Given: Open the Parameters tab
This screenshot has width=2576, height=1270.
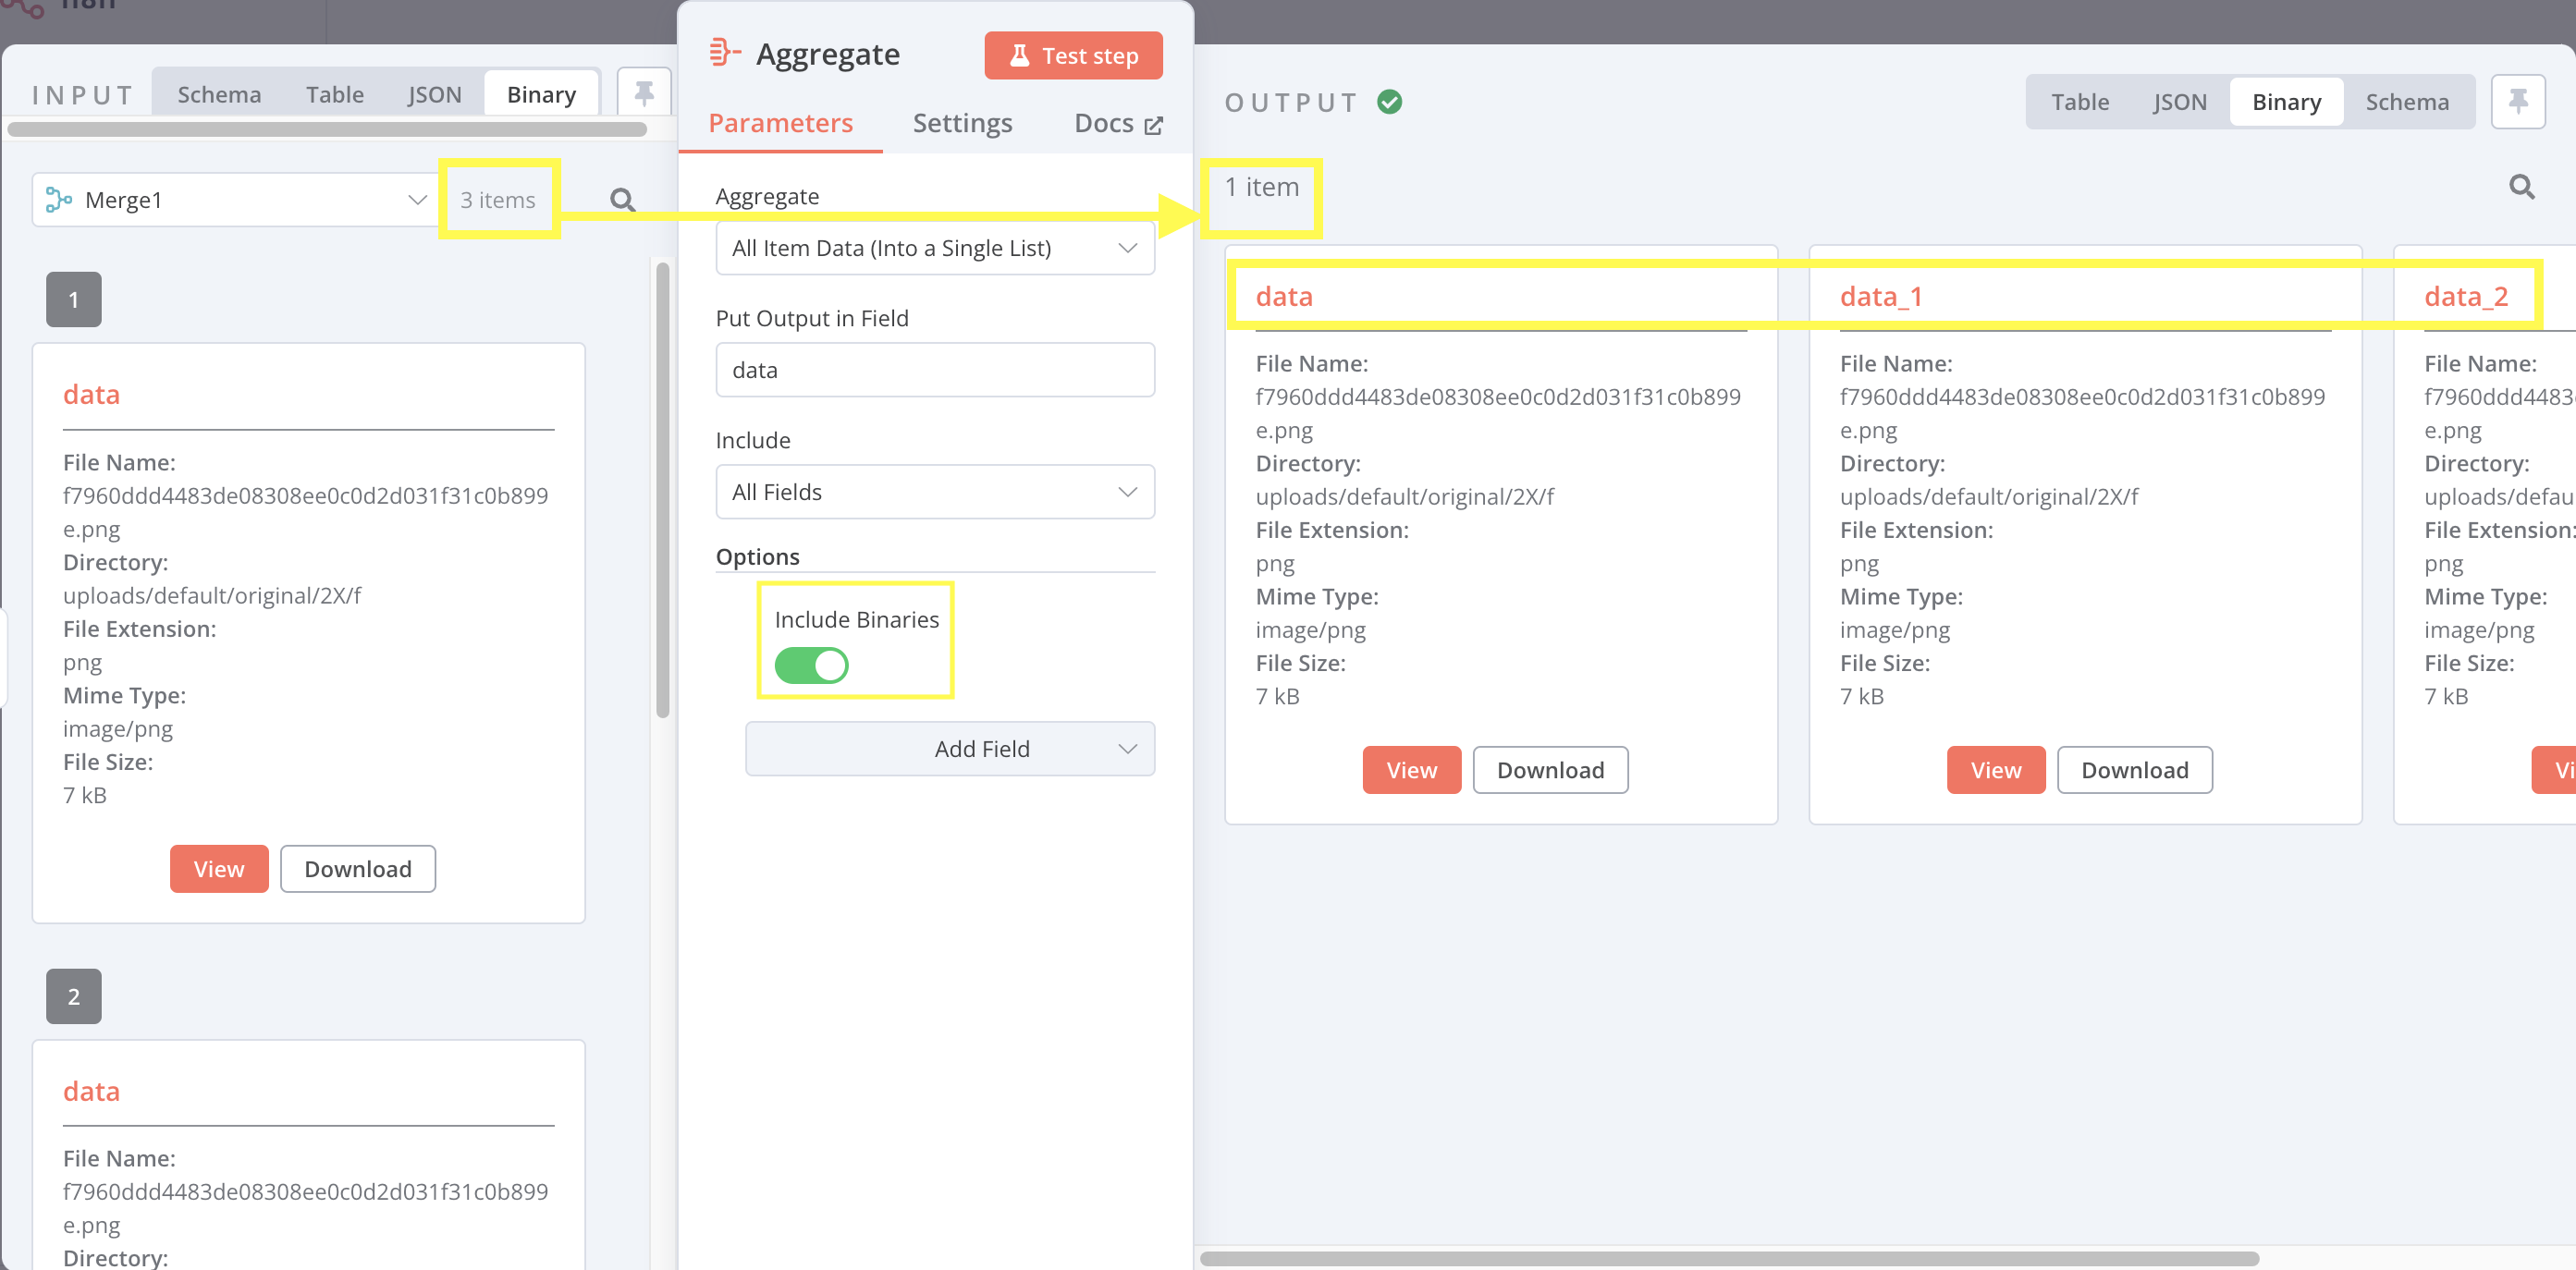Looking at the screenshot, I should [780, 123].
